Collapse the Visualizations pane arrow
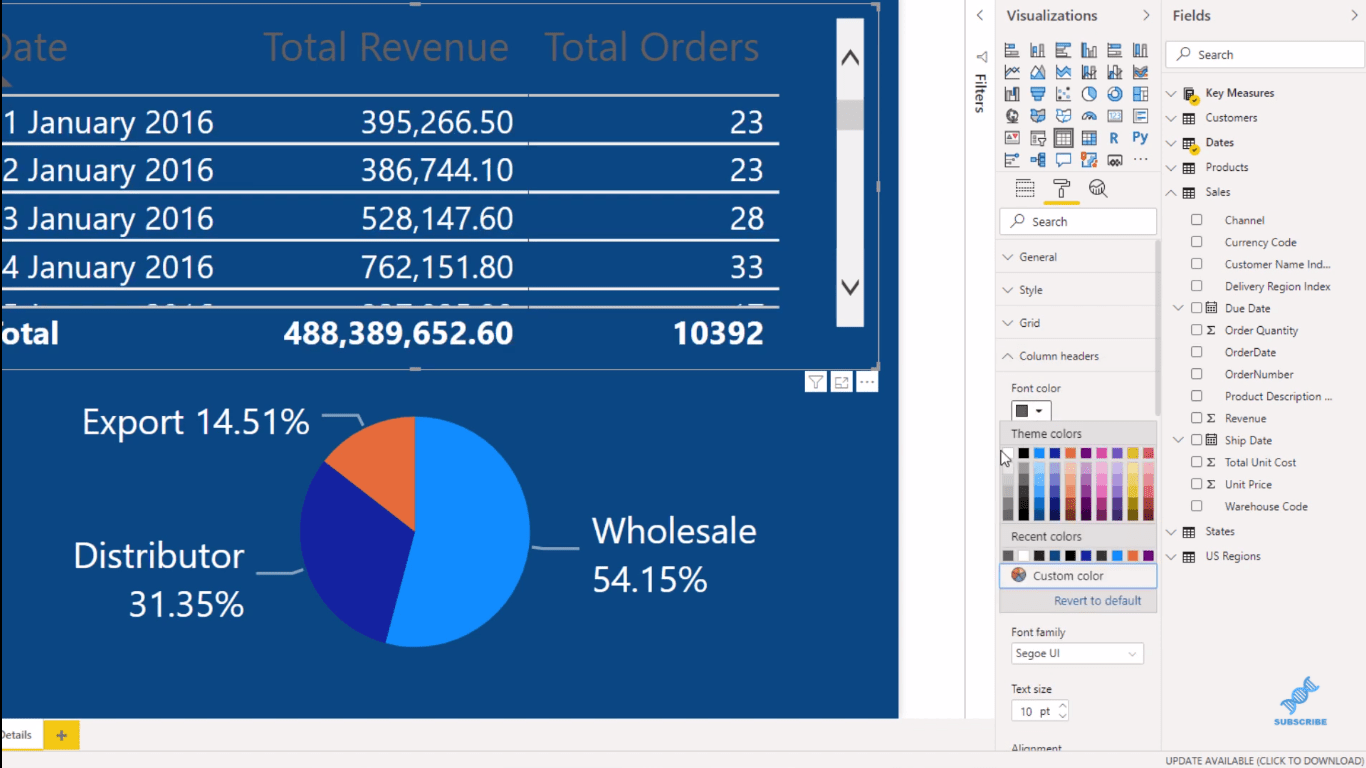1366x768 pixels. (1146, 15)
